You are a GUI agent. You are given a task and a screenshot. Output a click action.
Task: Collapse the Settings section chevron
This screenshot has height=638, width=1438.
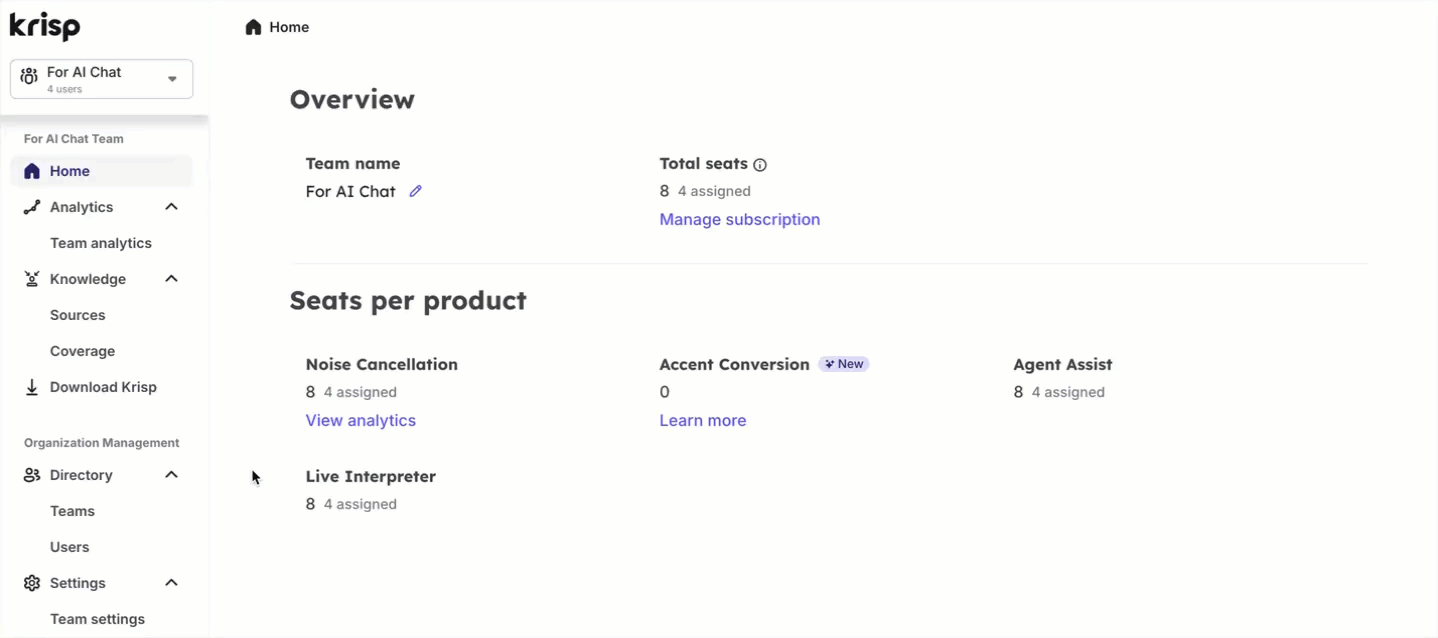click(171, 583)
